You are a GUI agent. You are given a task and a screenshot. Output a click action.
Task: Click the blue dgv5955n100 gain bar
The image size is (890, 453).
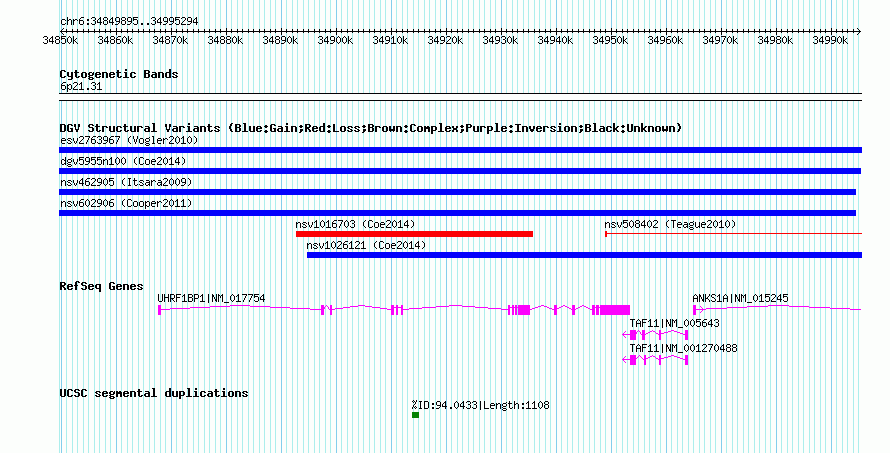[x=460, y=171]
